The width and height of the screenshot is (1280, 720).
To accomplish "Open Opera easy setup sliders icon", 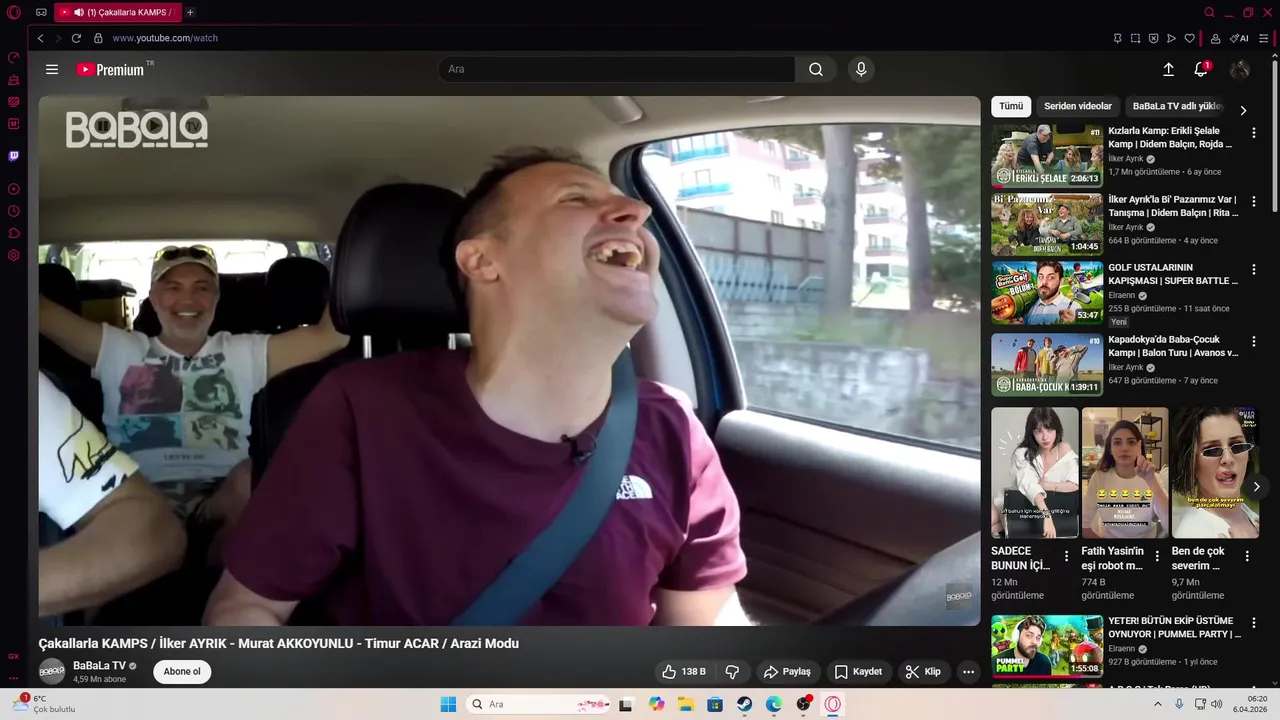I will click(x=1264, y=38).
